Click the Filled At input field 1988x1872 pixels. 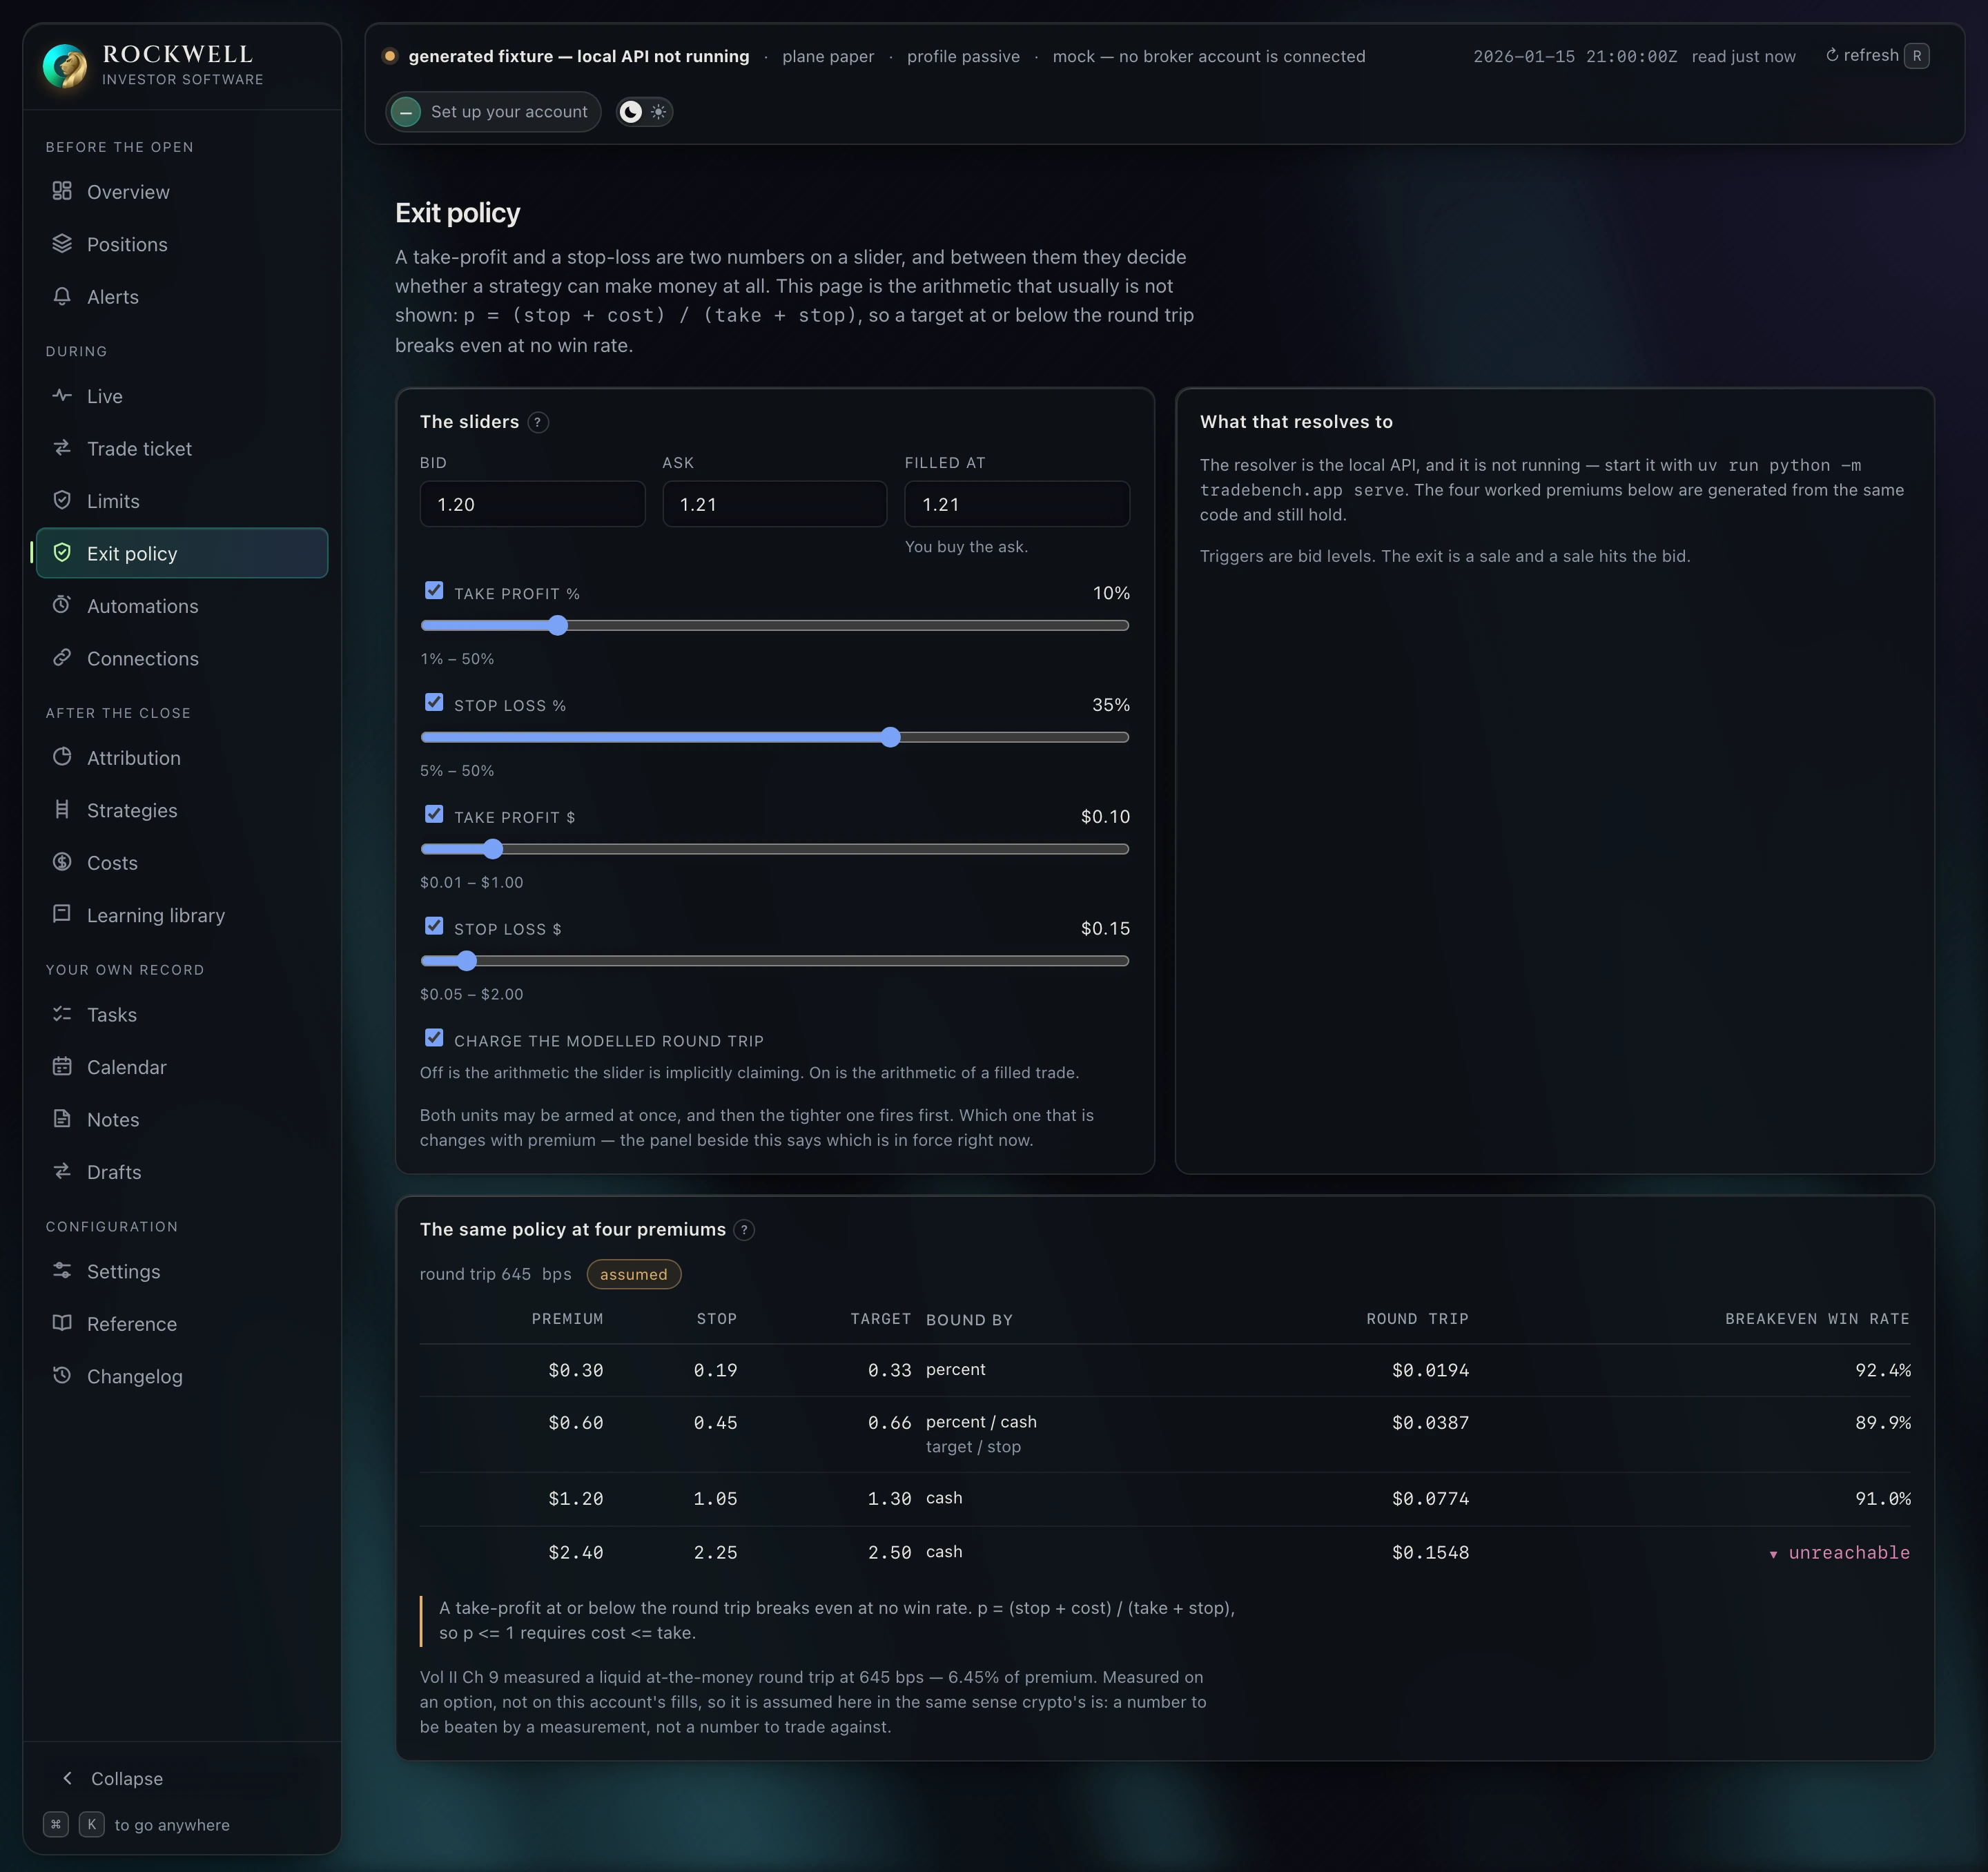[x=1017, y=504]
